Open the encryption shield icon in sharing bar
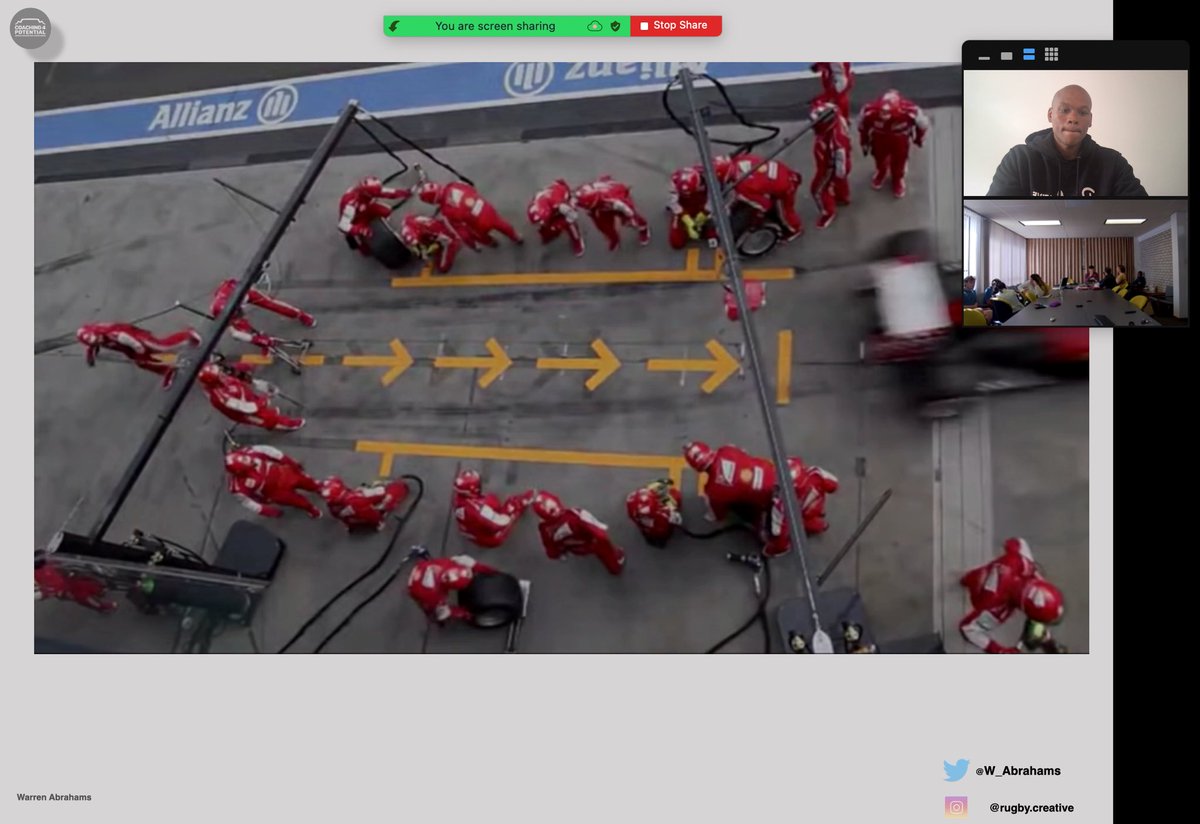This screenshot has width=1200, height=824. coord(615,26)
